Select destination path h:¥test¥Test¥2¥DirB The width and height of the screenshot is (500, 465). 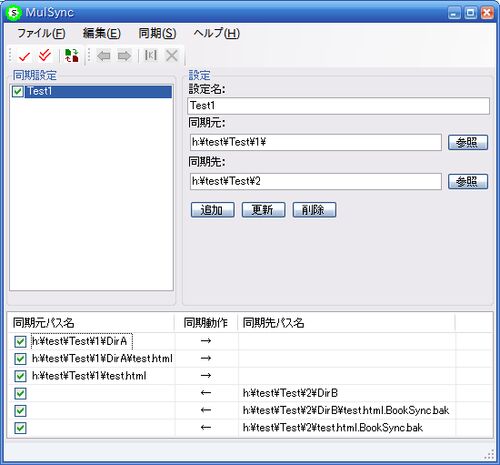click(x=290, y=393)
